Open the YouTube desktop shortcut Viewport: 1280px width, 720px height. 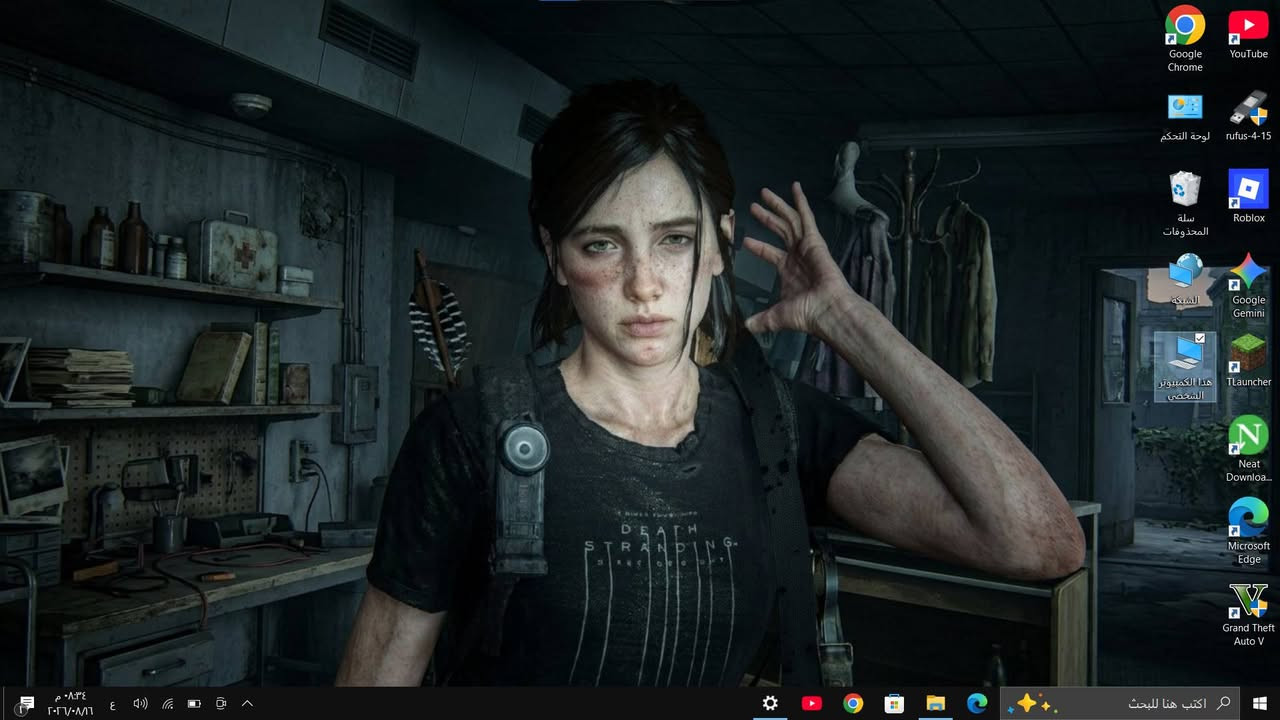pos(1248,34)
